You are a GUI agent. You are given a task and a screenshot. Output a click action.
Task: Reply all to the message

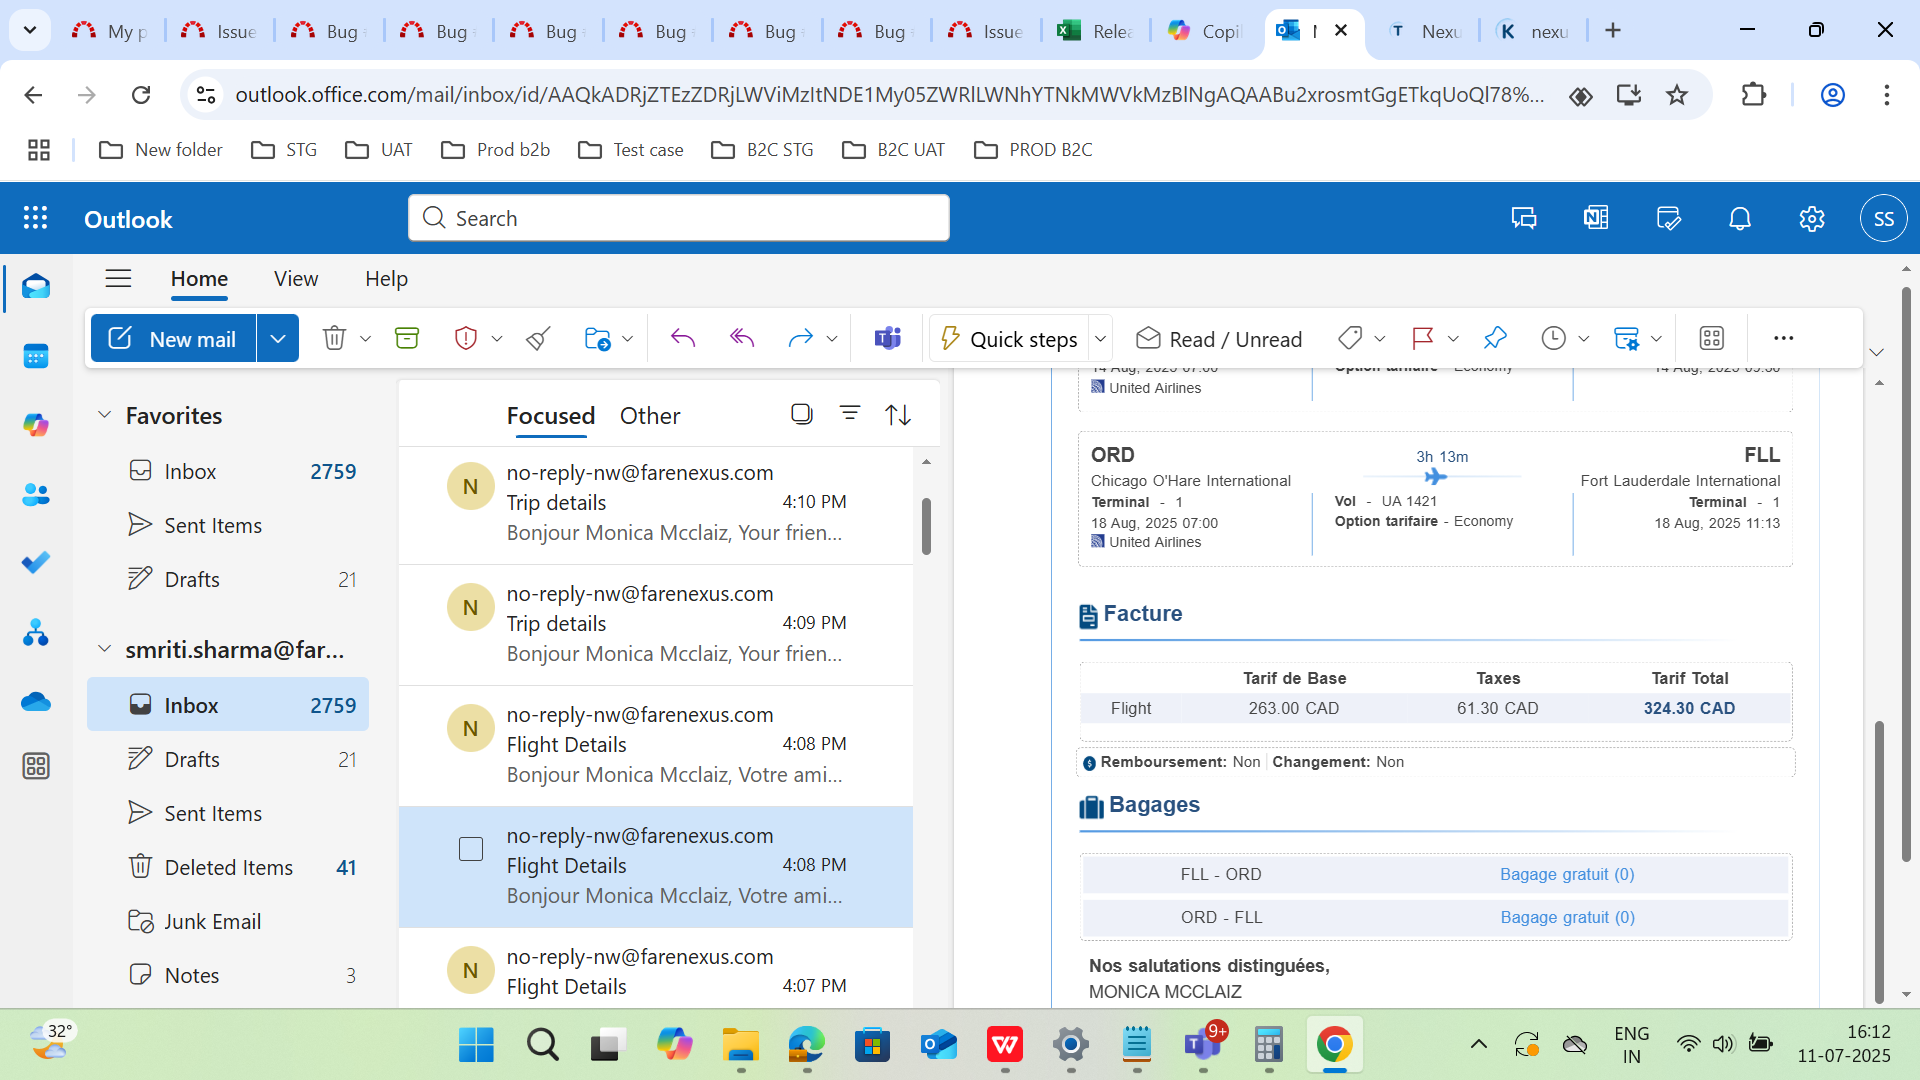point(742,338)
